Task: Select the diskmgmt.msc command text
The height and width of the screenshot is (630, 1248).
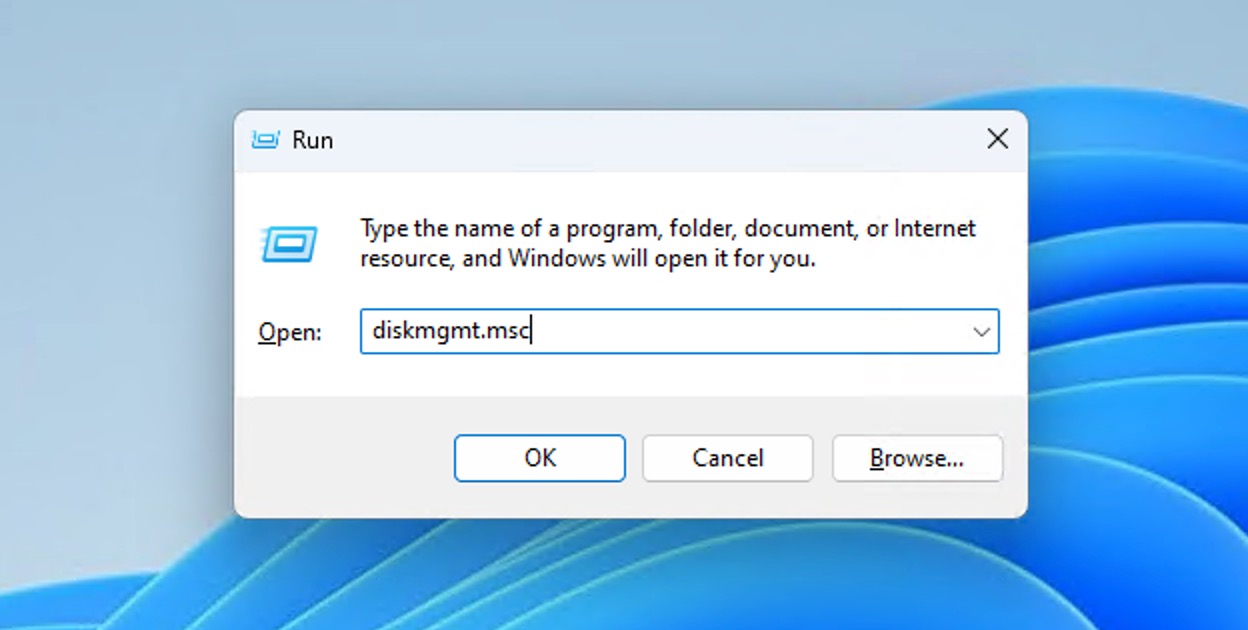Action: [x=450, y=331]
